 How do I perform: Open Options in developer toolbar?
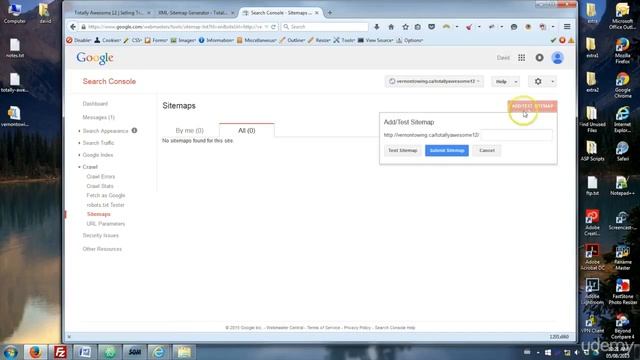[x=409, y=40]
